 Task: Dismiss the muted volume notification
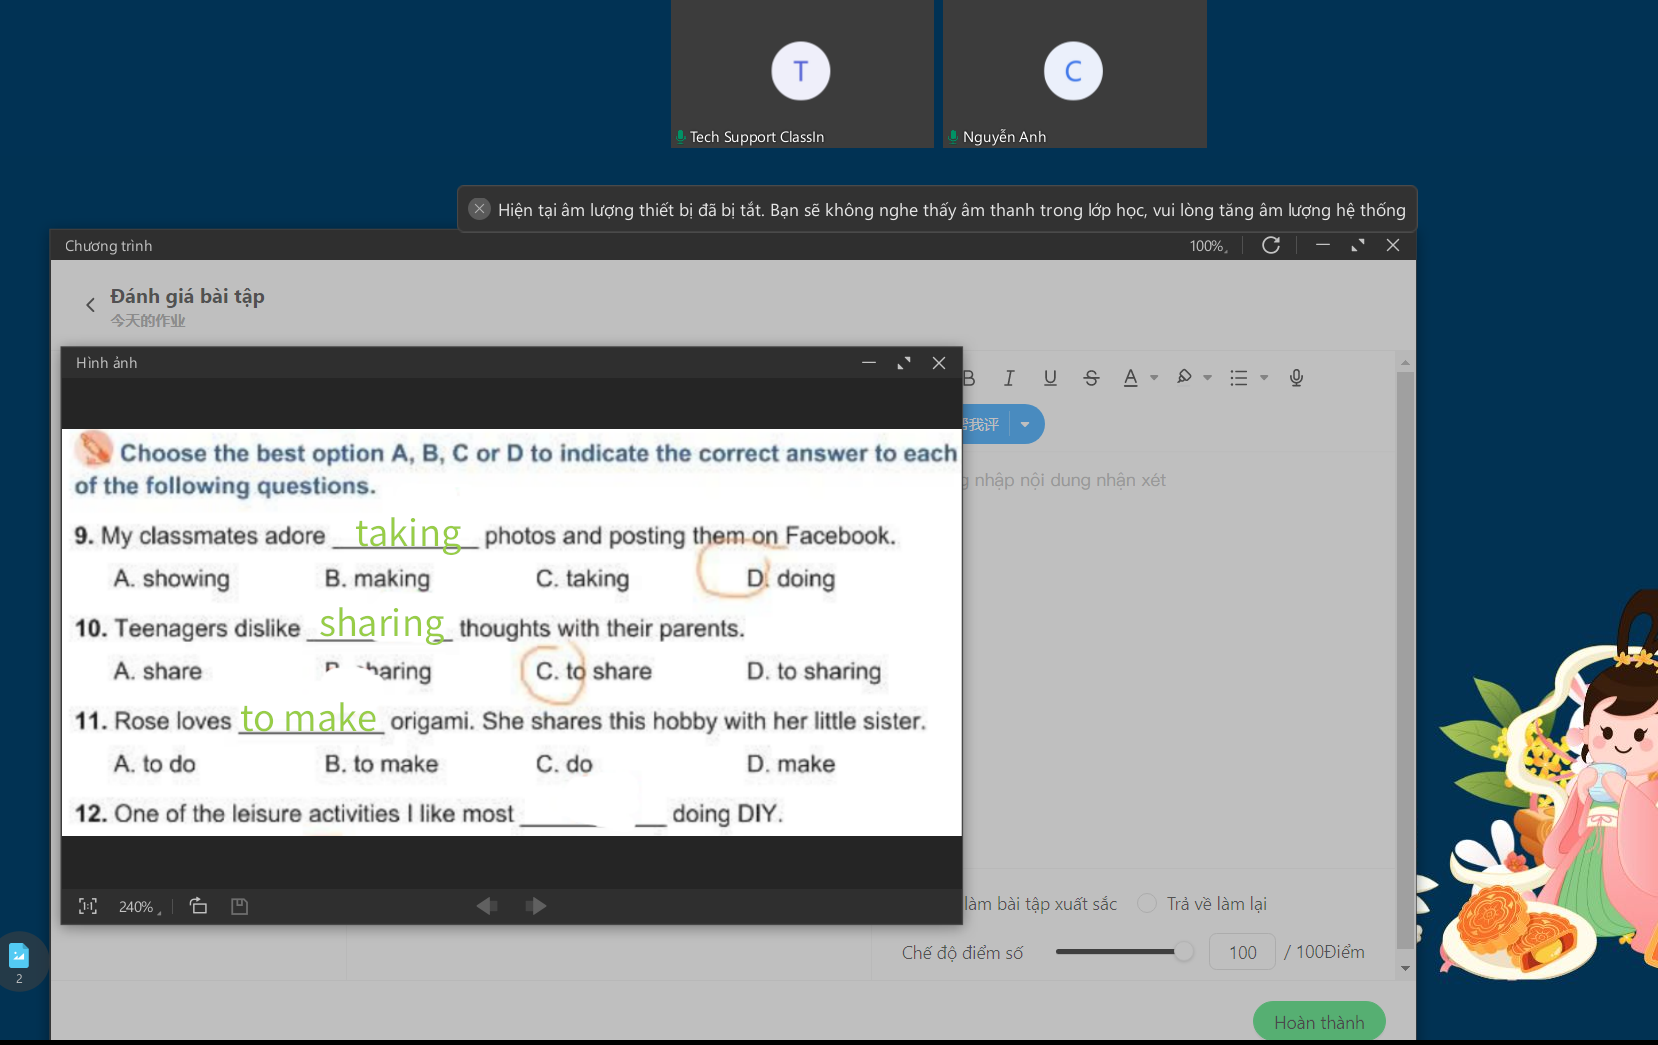pyautogui.click(x=480, y=209)
